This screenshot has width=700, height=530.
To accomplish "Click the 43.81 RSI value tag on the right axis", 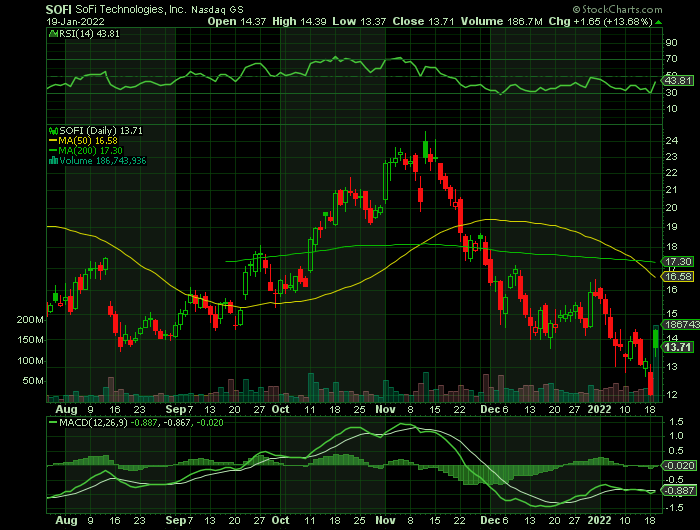I will coord(678,80).
